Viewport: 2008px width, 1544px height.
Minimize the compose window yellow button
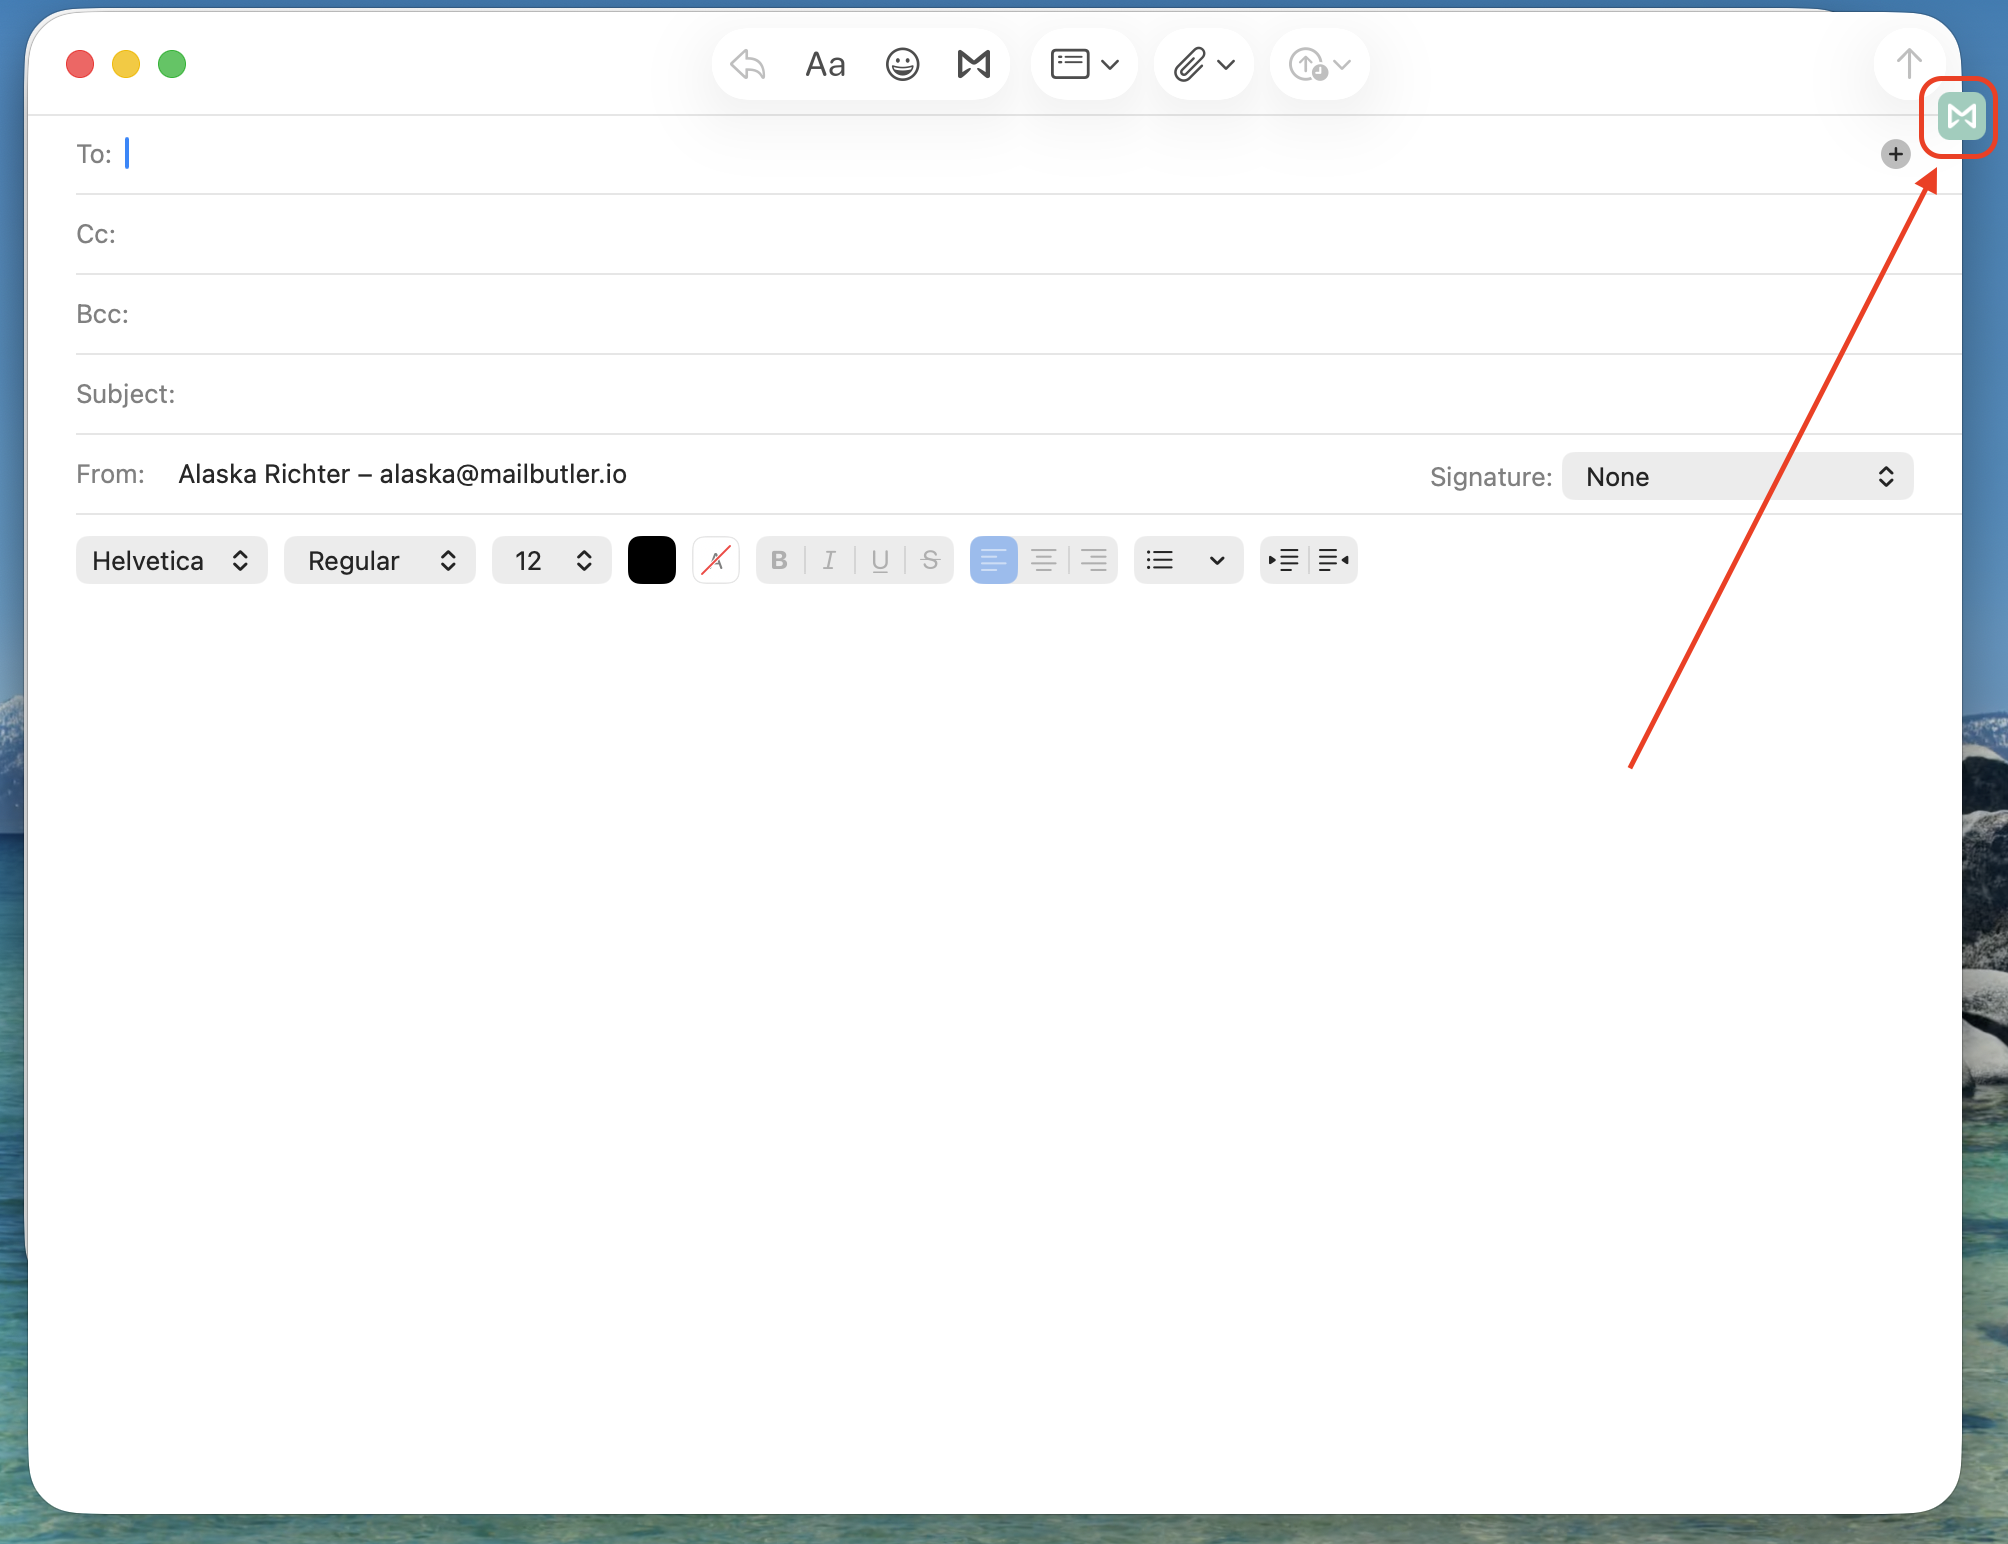(126, 64)
